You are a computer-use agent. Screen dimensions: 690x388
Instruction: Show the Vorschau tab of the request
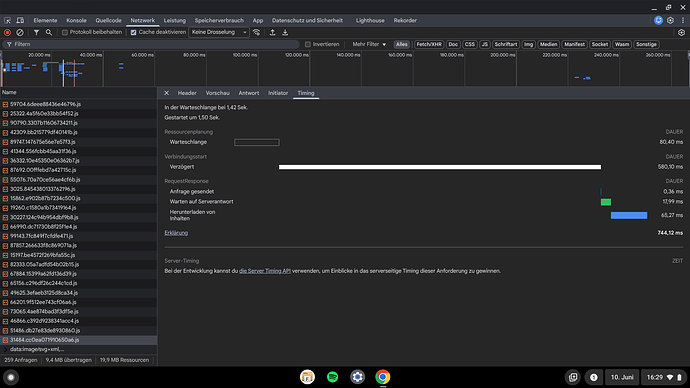[x=217, y=93]
